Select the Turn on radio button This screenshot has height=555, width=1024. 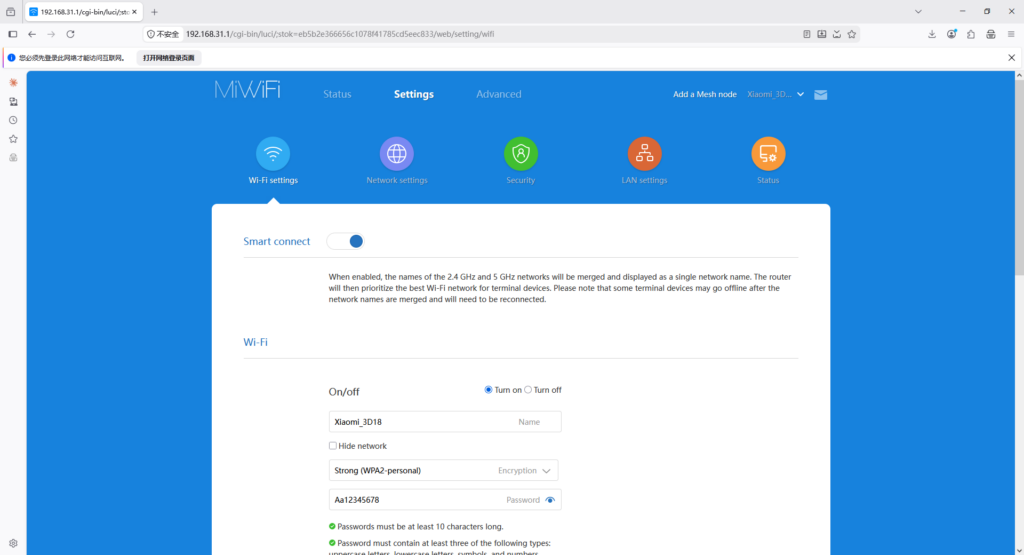coord(488,390)
